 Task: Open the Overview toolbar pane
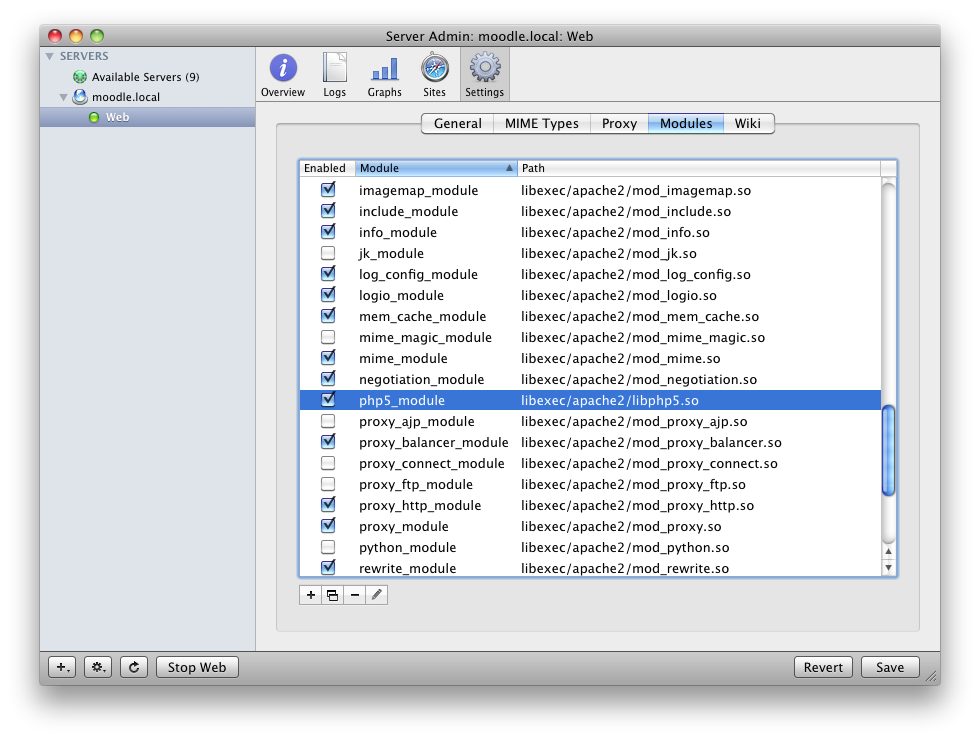click(283, 75)
